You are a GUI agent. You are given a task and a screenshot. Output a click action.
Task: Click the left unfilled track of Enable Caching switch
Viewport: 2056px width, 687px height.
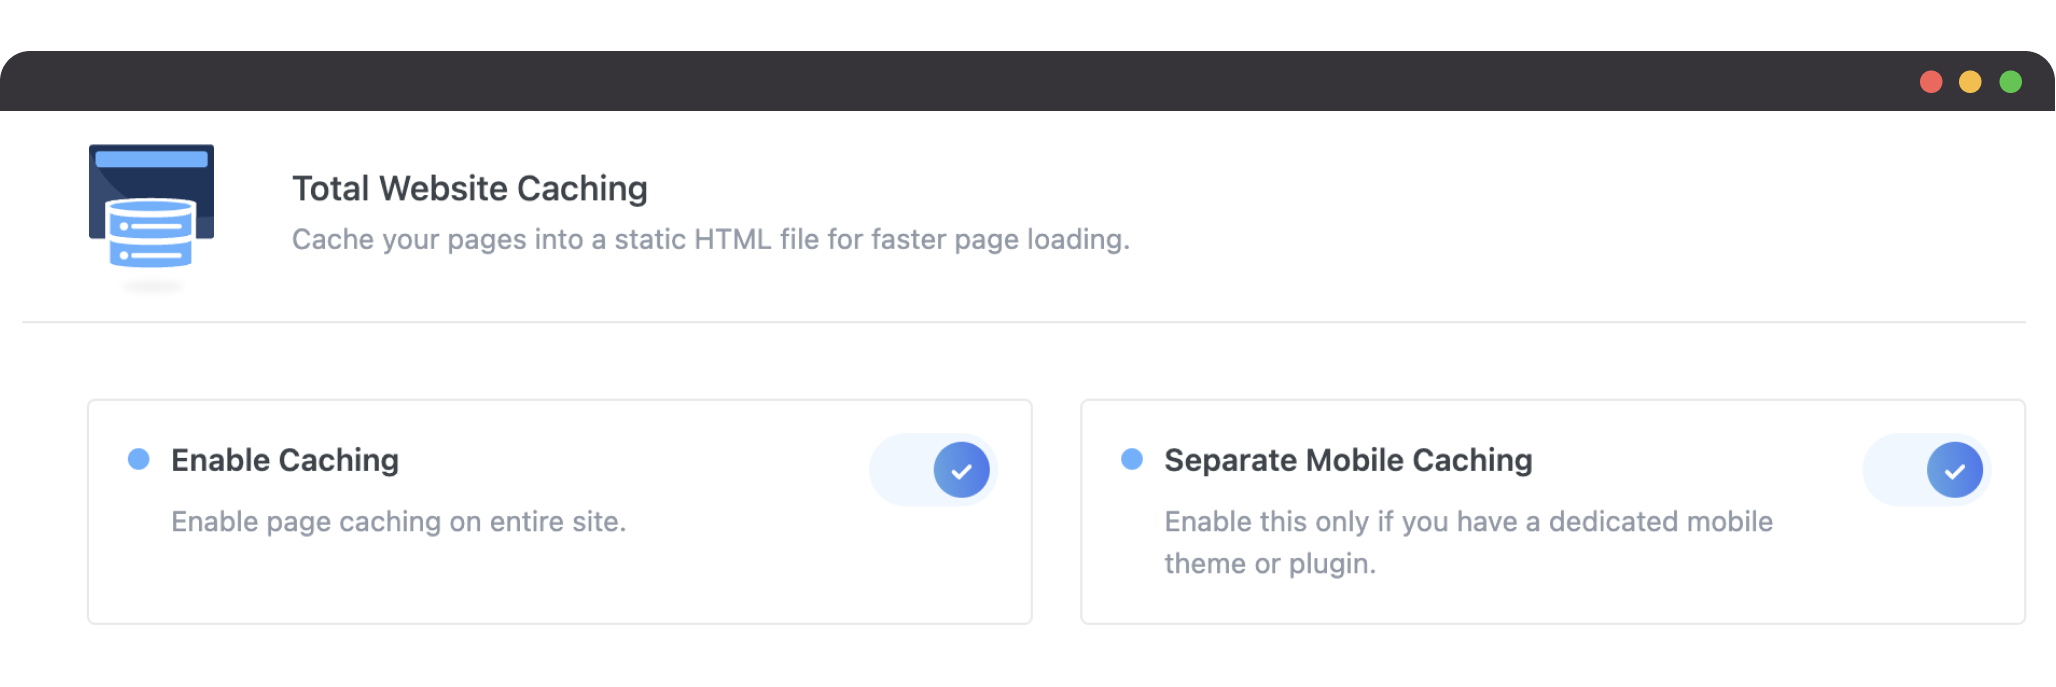pos(901,470)
